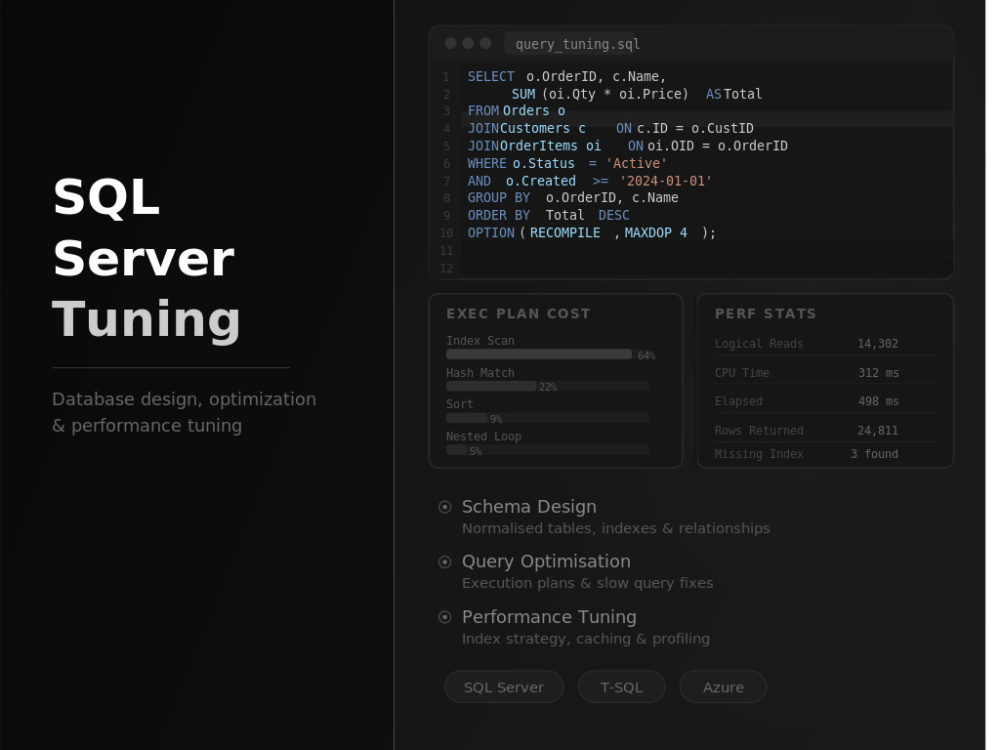Click the 22% percentage value
Image resolution: width=1000 pixels, height=750 pixels.
pyautogui.click(x=548, y=387)
